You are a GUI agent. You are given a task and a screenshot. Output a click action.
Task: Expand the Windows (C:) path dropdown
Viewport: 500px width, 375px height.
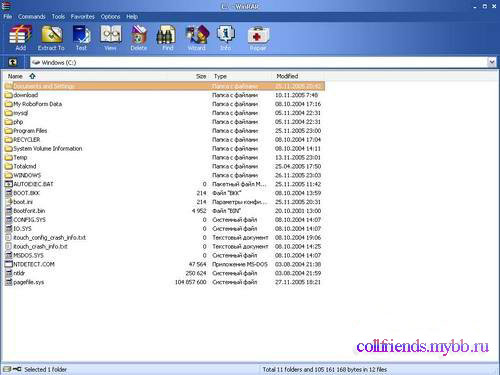492,62
